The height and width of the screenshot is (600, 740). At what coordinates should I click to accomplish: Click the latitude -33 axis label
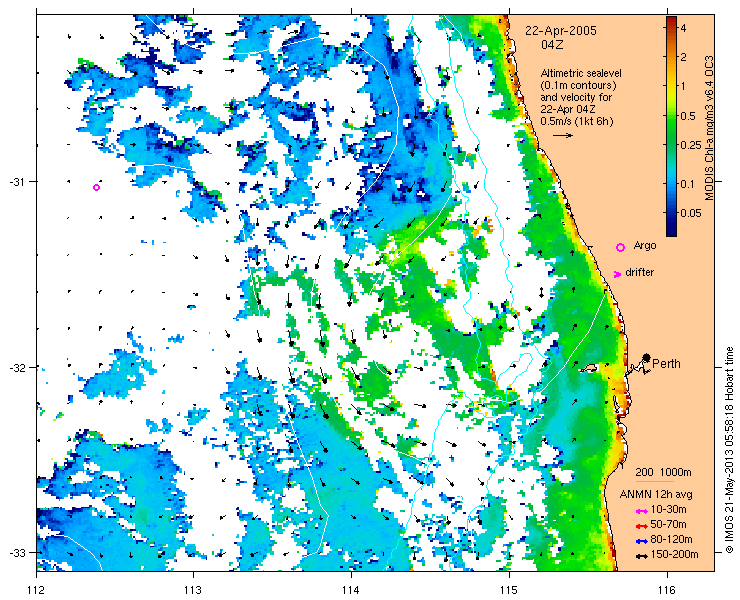(x=17, y=552)
